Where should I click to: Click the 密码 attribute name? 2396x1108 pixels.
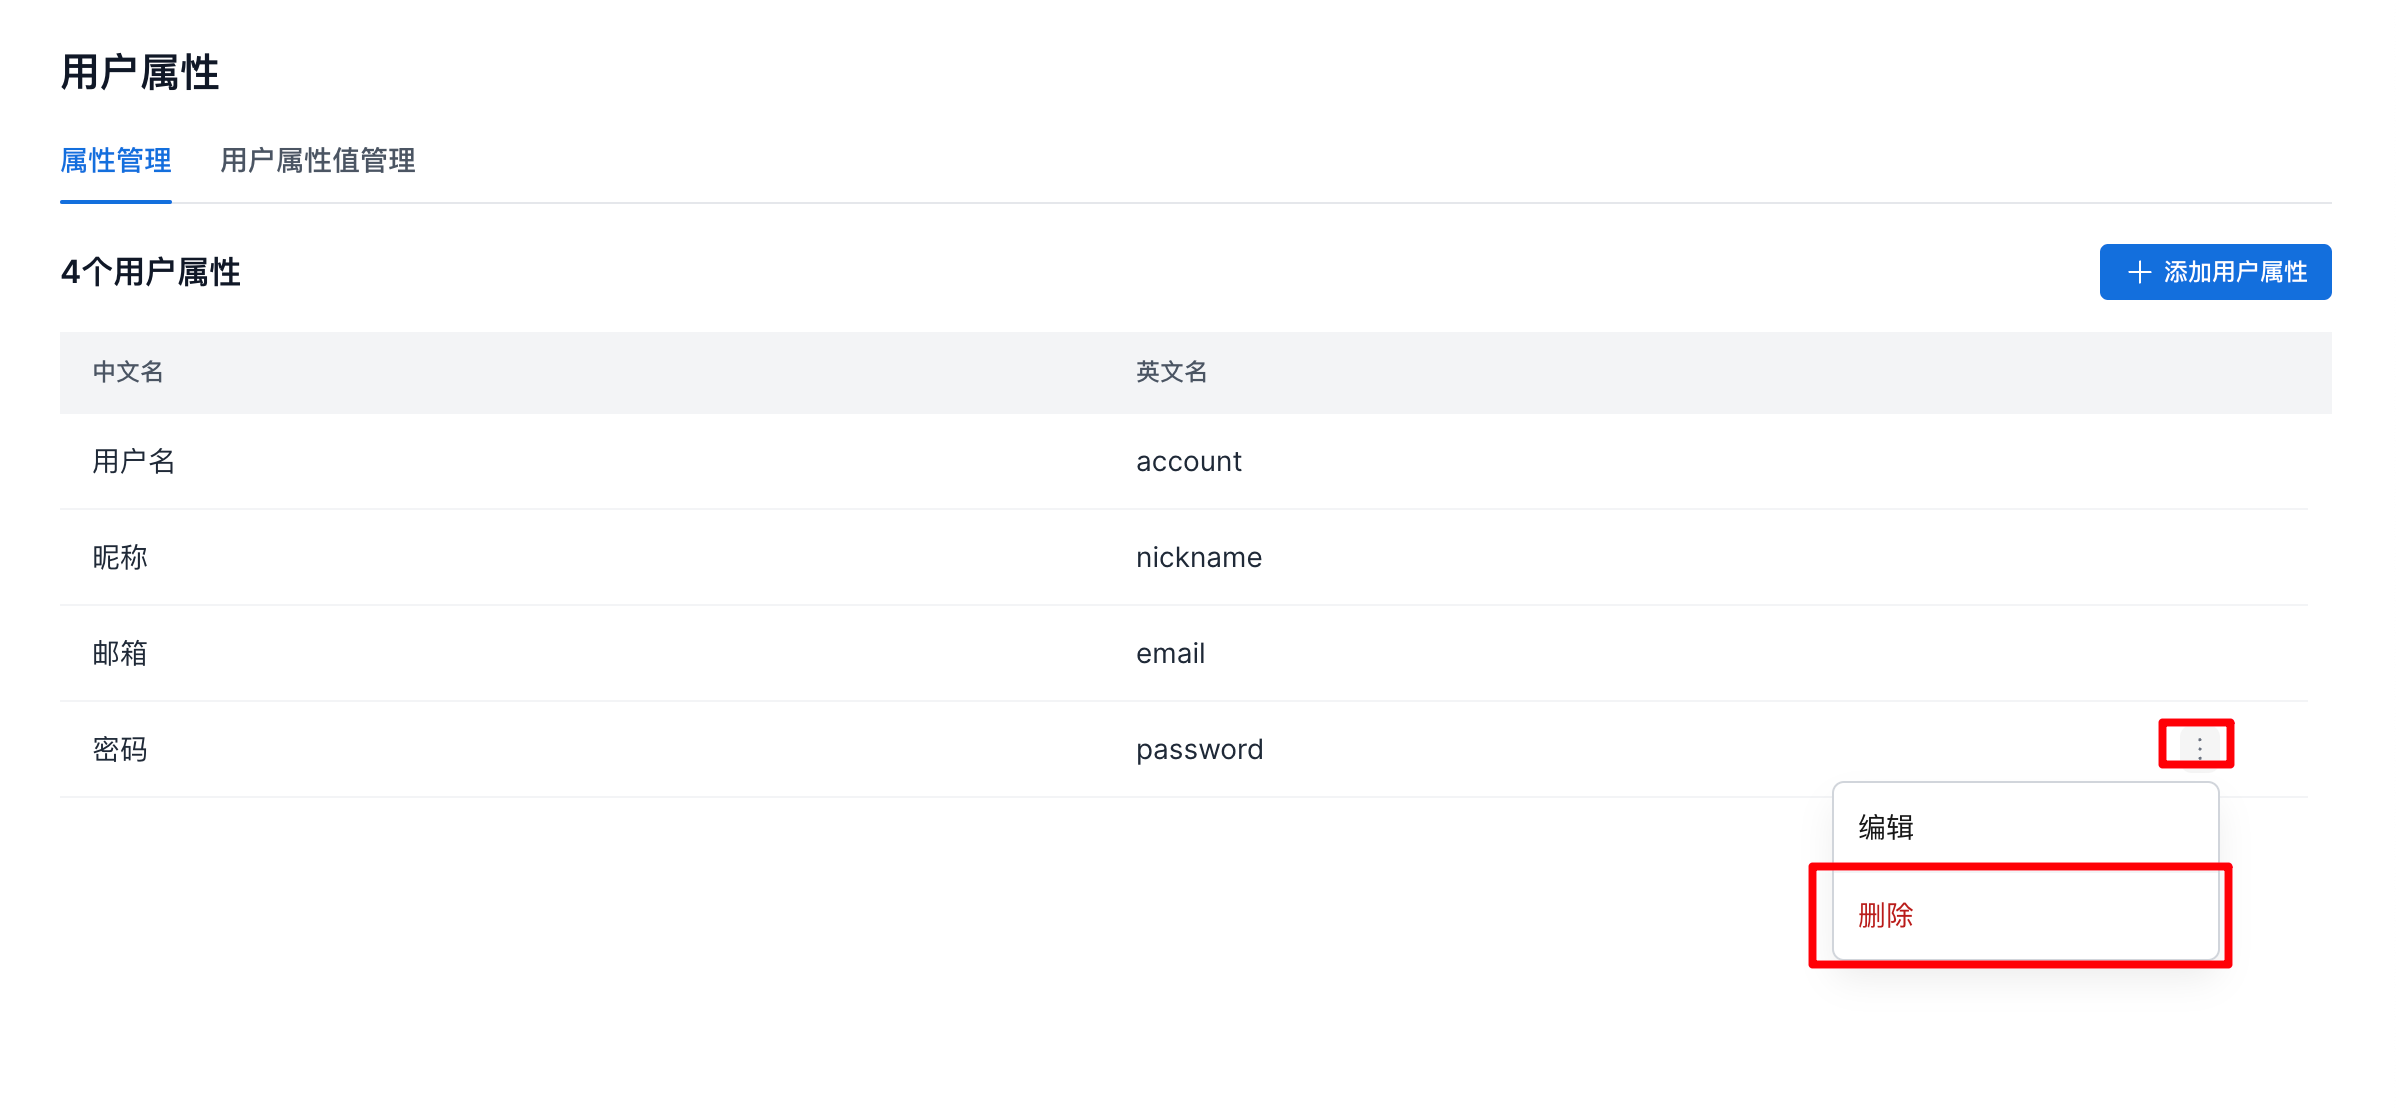click(120, 749)
